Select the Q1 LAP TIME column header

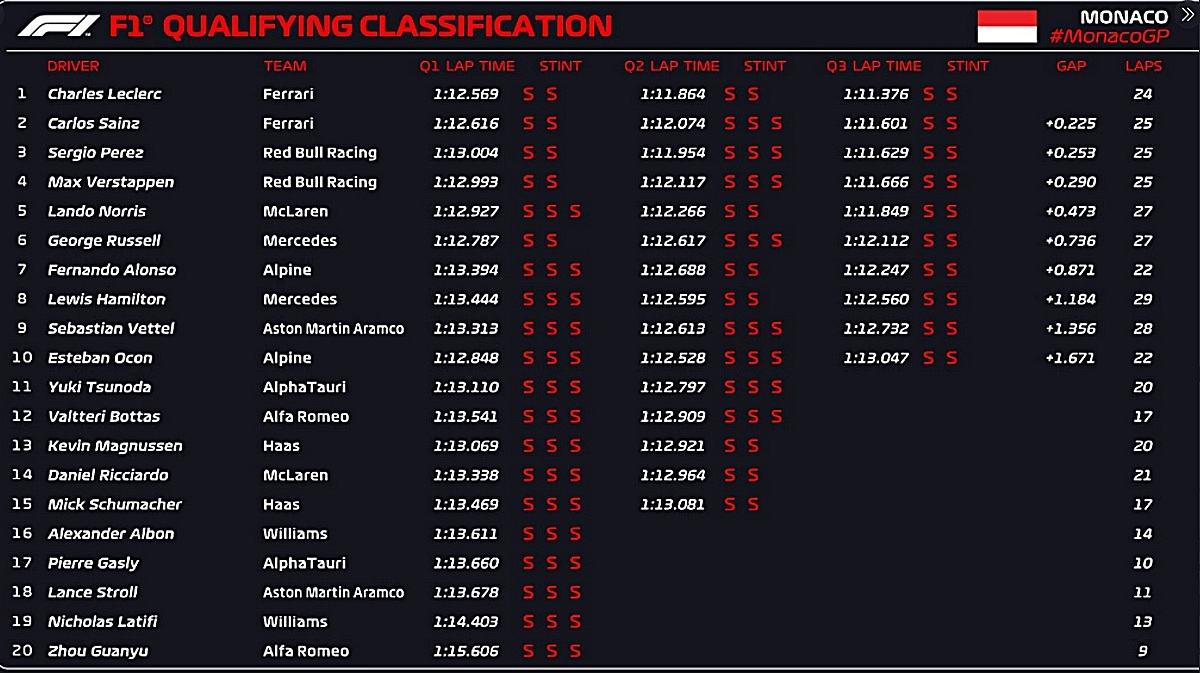point(467,66)
